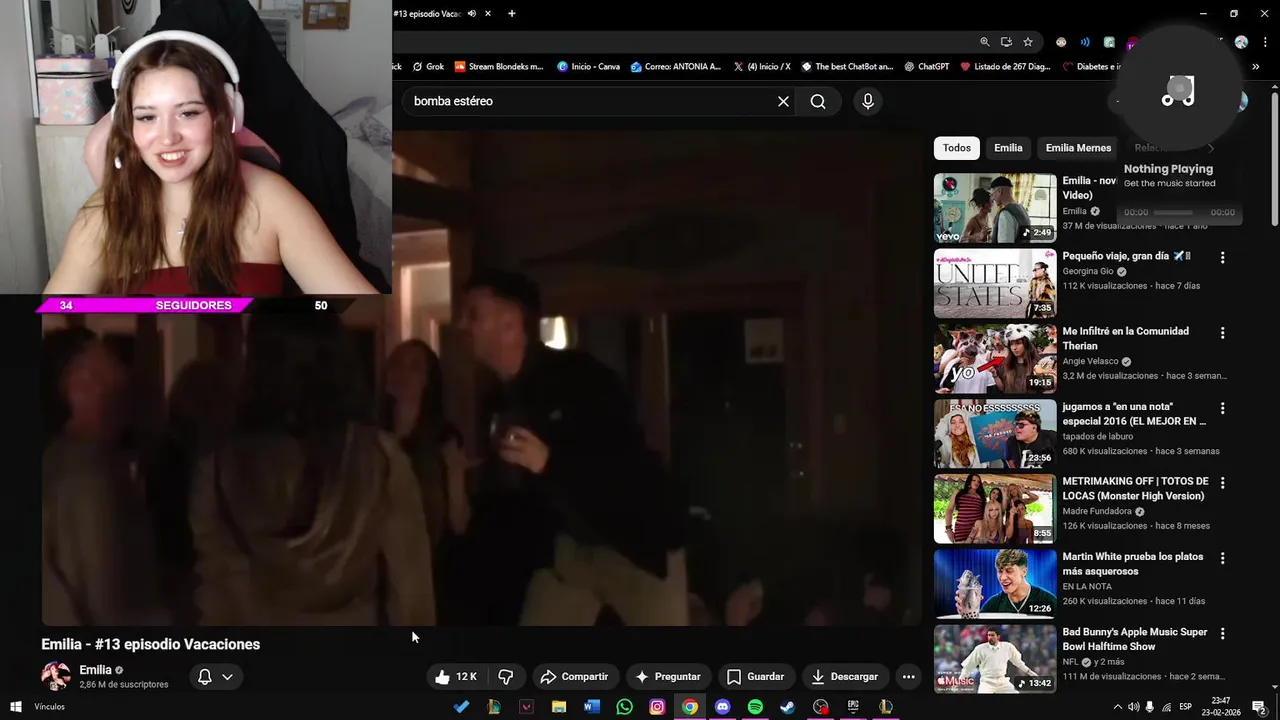Open the United States video thumbnail
The height and width of the screenshot is (720, 1280).
tap(995, 283)
